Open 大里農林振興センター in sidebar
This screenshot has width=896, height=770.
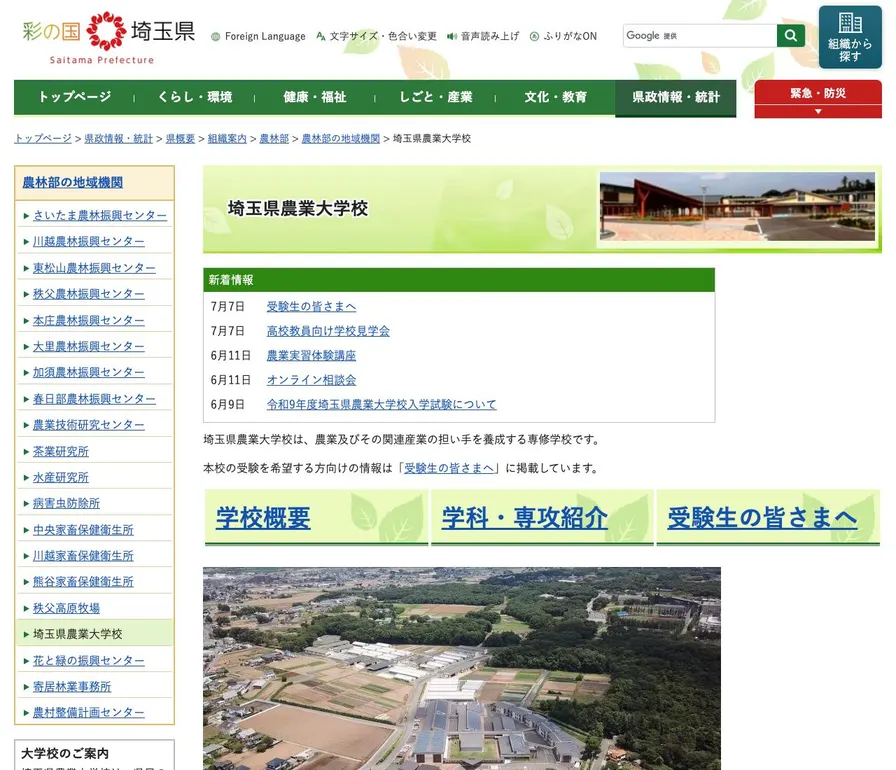(x=89, y=346)
